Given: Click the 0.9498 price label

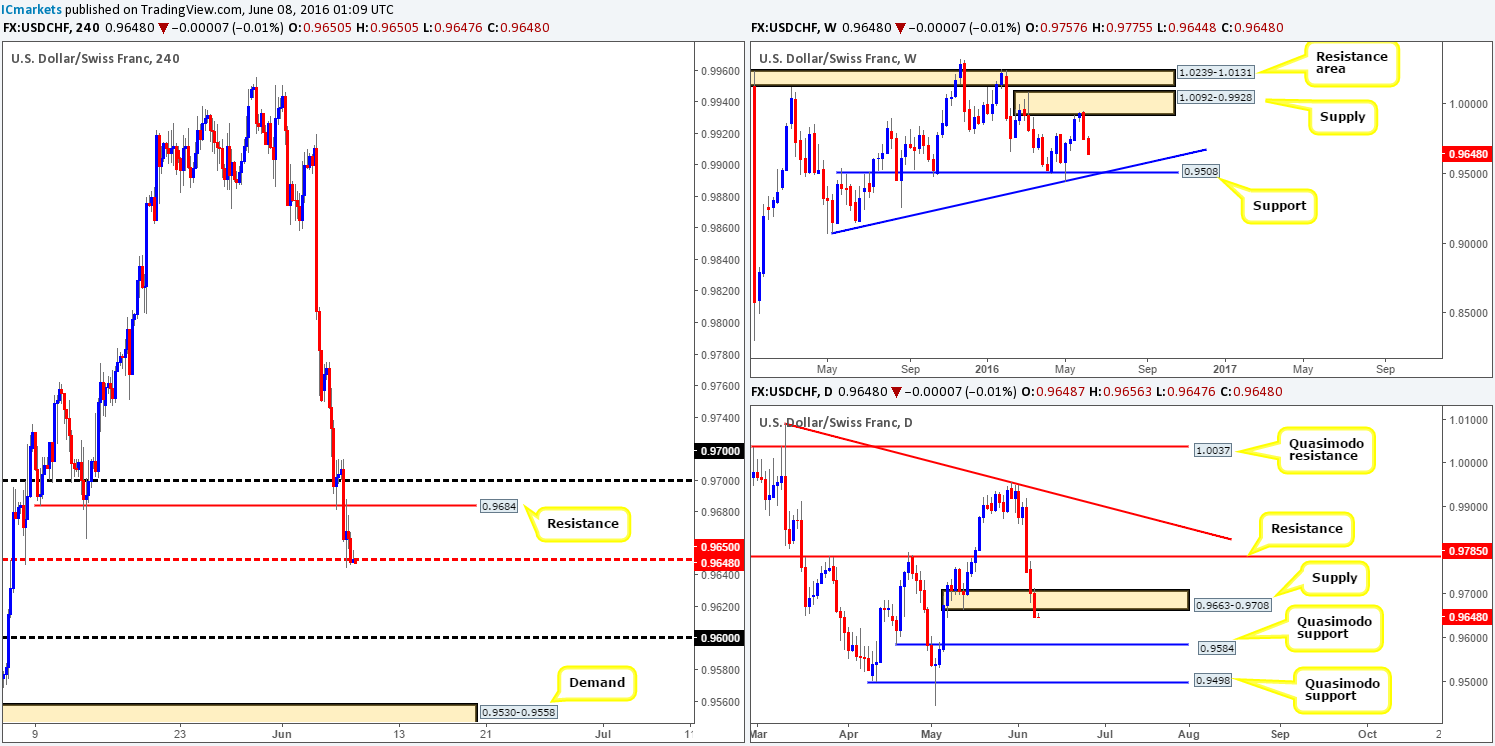Looking at the screenshot, I should 1214,682.
